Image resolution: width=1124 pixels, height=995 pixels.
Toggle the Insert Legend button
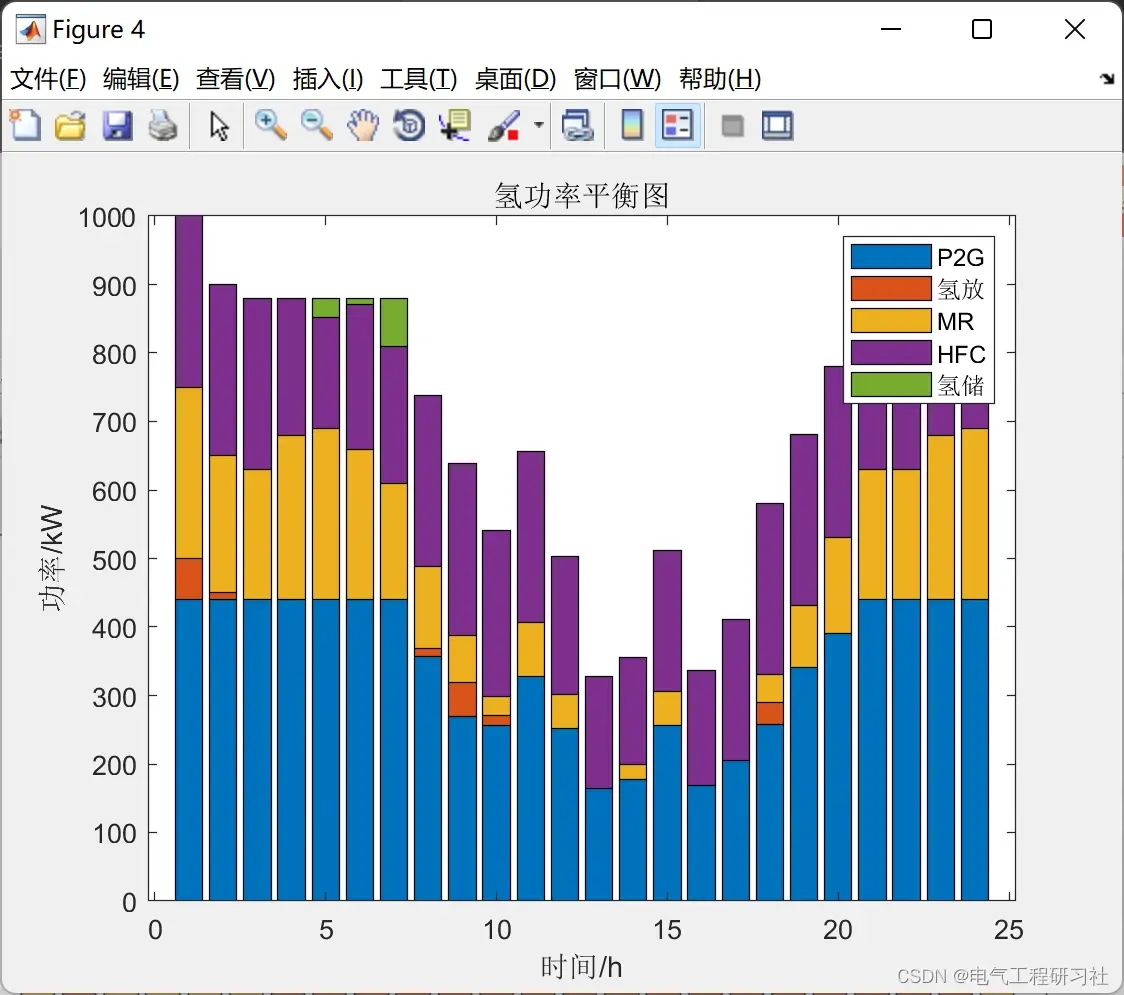(x=677, y=125)
